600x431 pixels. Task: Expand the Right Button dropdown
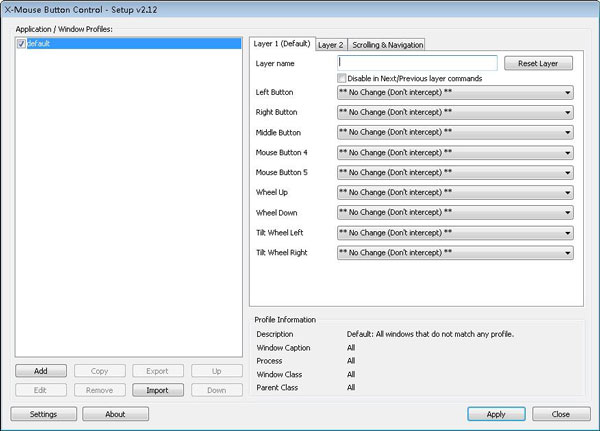coord(455,113)
